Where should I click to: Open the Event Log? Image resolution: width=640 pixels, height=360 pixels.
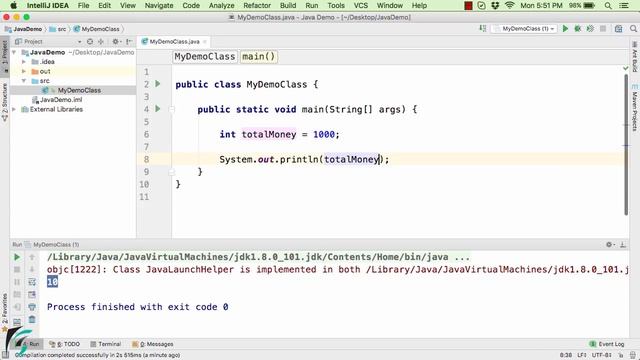point(607,344)
